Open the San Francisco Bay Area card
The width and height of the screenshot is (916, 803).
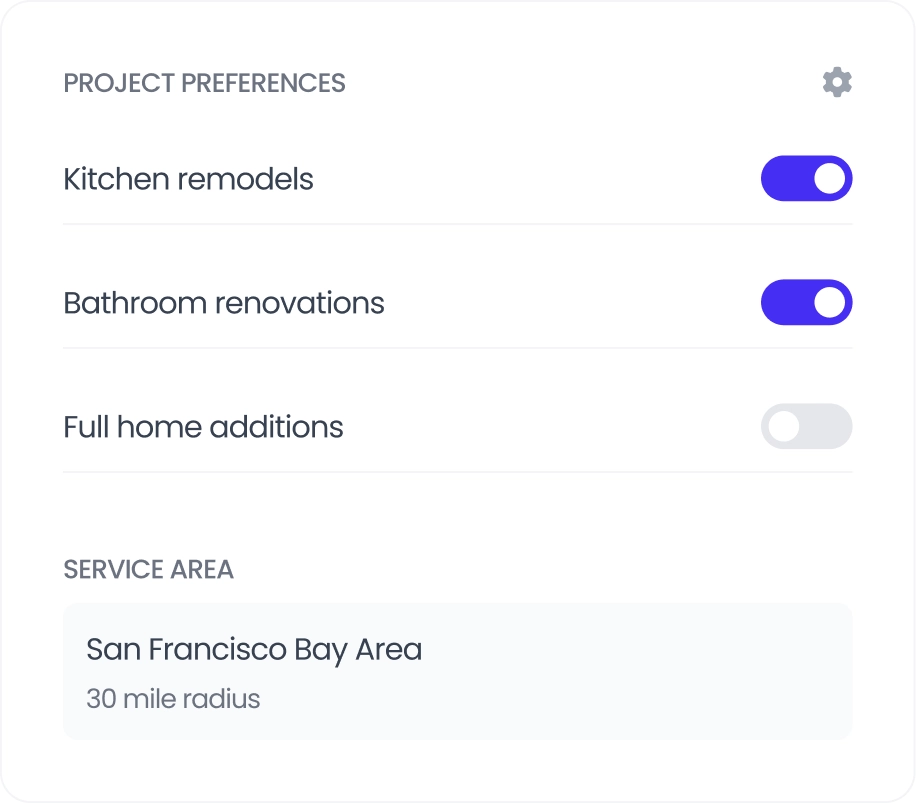tap(457, 670)
